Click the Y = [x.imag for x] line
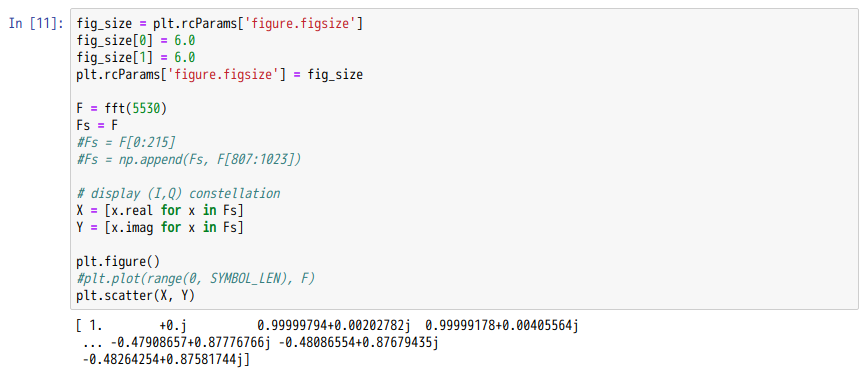Viewport: 865px width, 374px height. [x=160, y=227]
